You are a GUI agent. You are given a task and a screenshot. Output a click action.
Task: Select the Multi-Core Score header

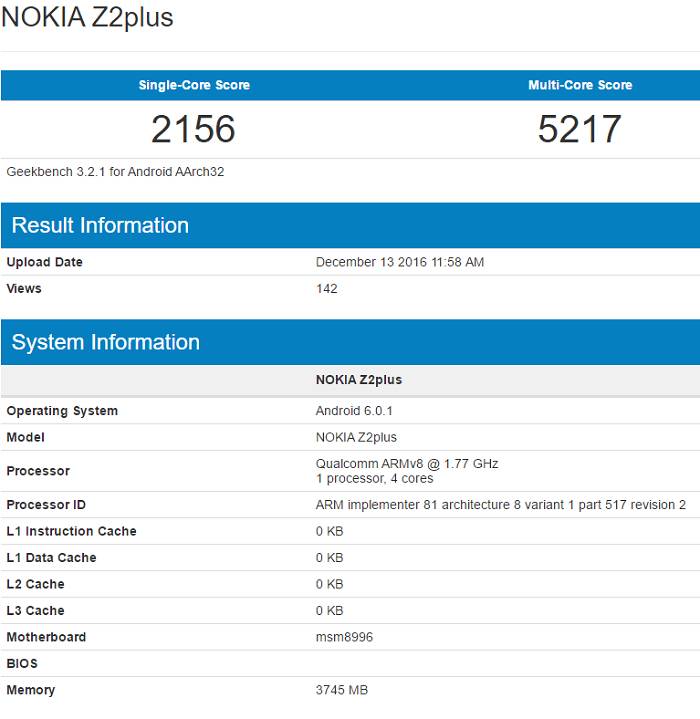[x=580, y=85]
